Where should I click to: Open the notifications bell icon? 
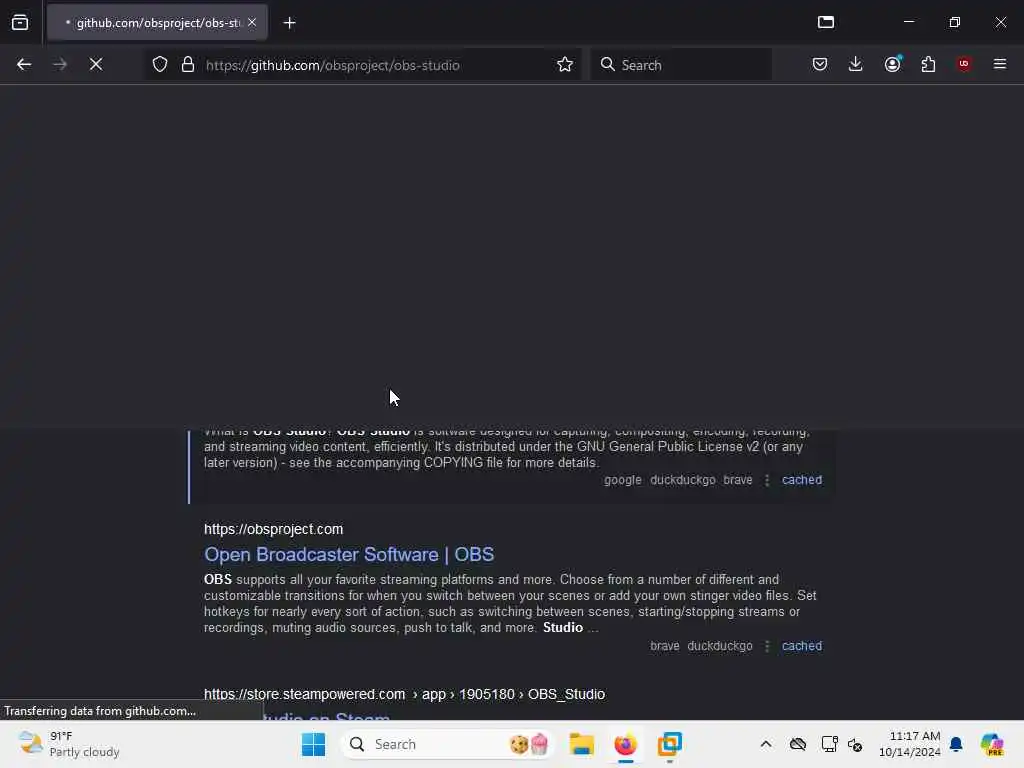956,744
